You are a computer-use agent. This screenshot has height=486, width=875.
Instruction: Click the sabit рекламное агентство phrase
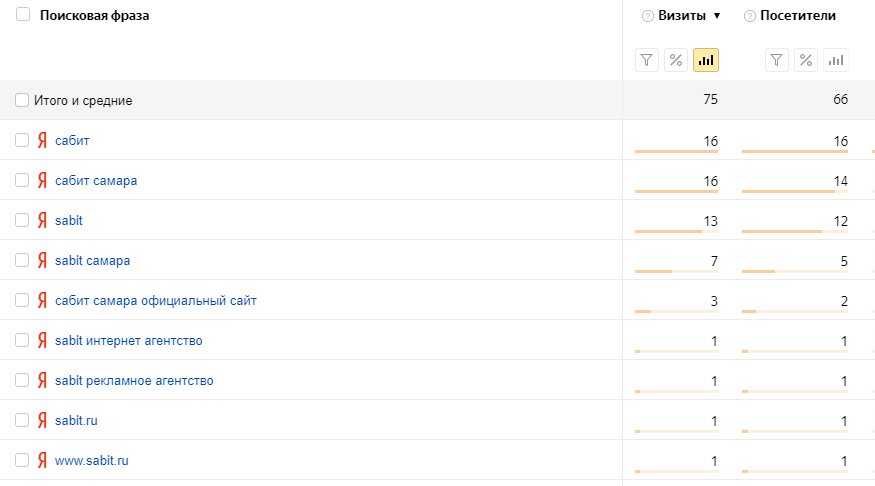click(134, 381)
